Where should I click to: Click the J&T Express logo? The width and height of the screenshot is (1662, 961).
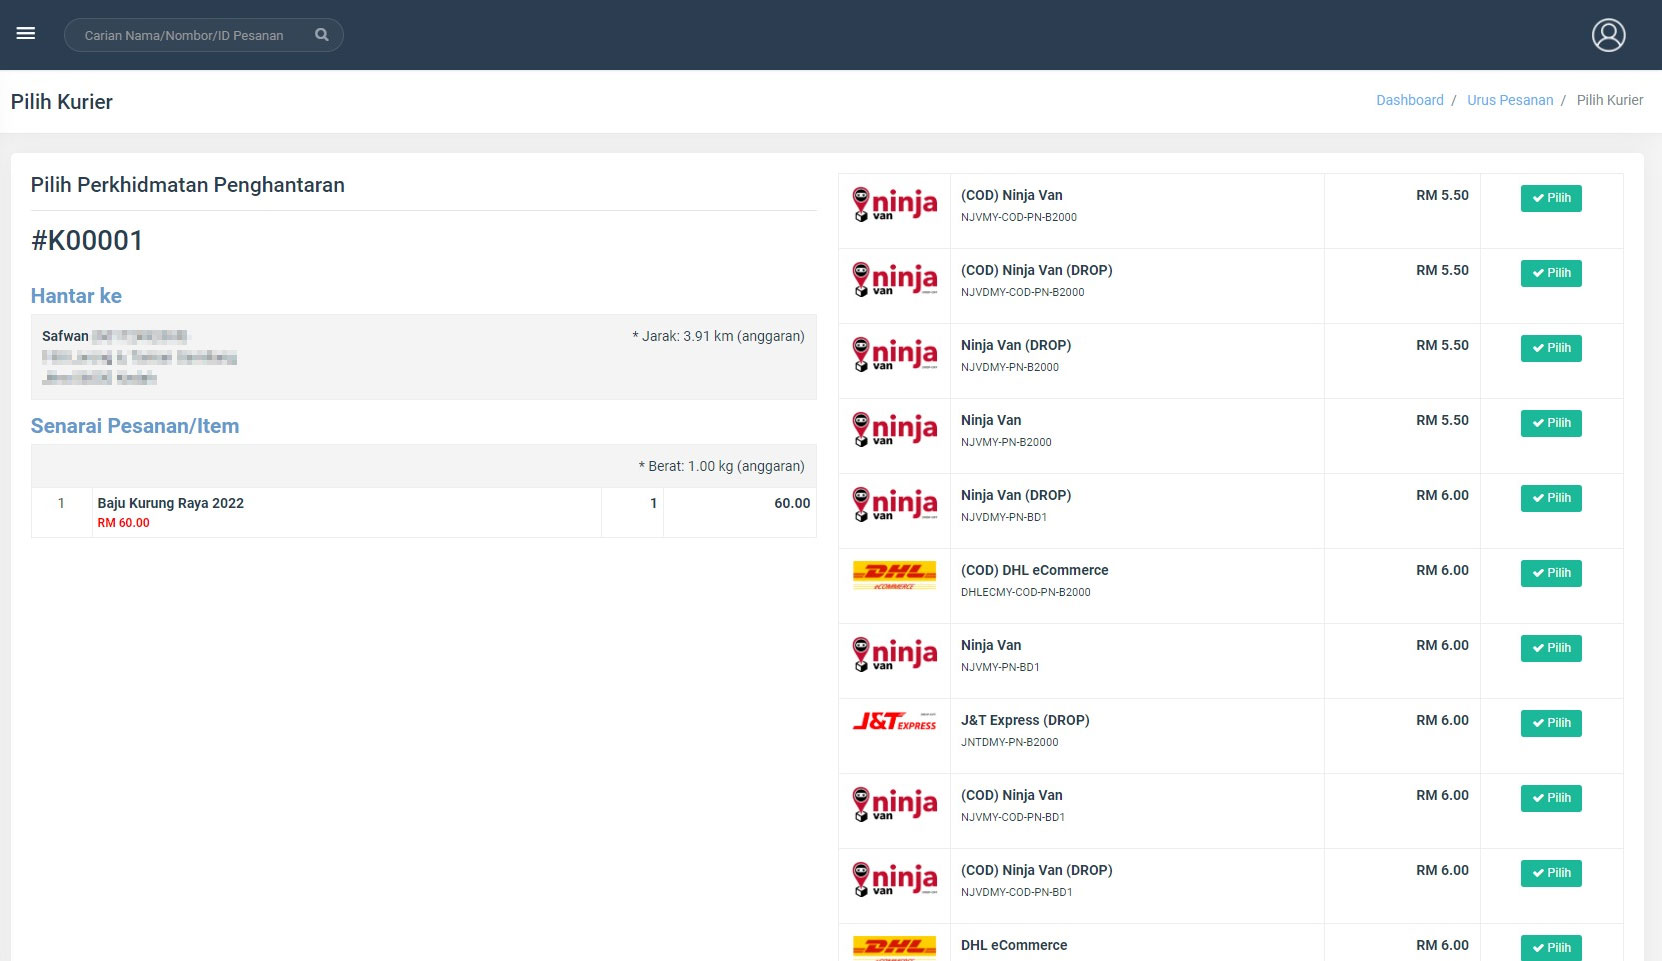click(x=894, y=721)
